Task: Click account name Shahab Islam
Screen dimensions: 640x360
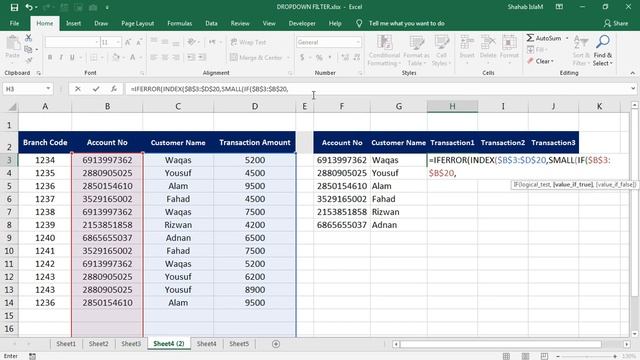Action: click(525, 7)
